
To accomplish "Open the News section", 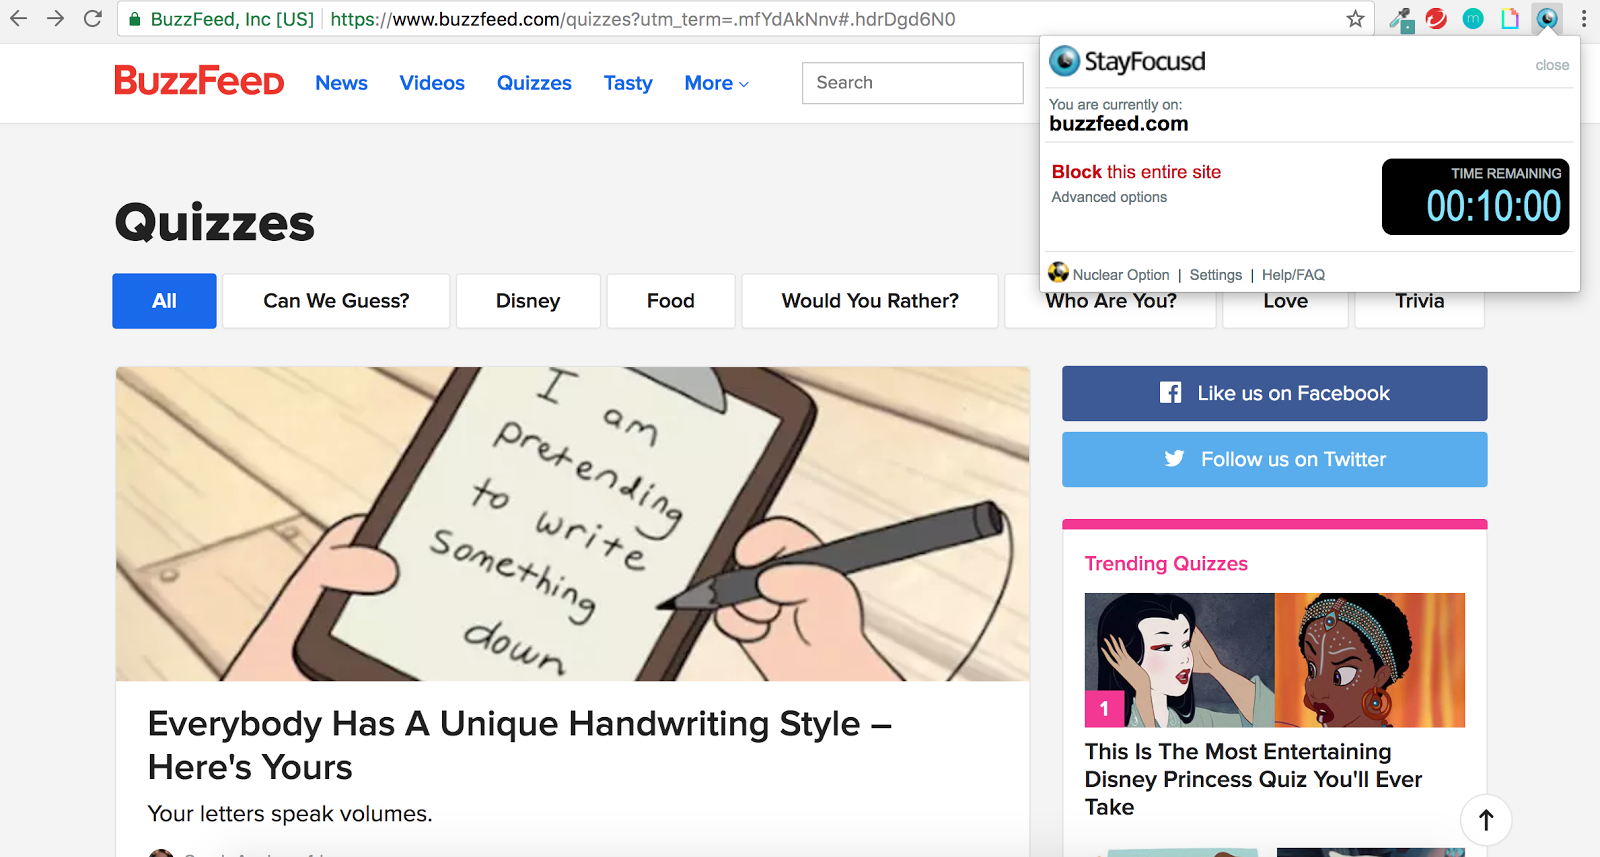I will 341,83.
